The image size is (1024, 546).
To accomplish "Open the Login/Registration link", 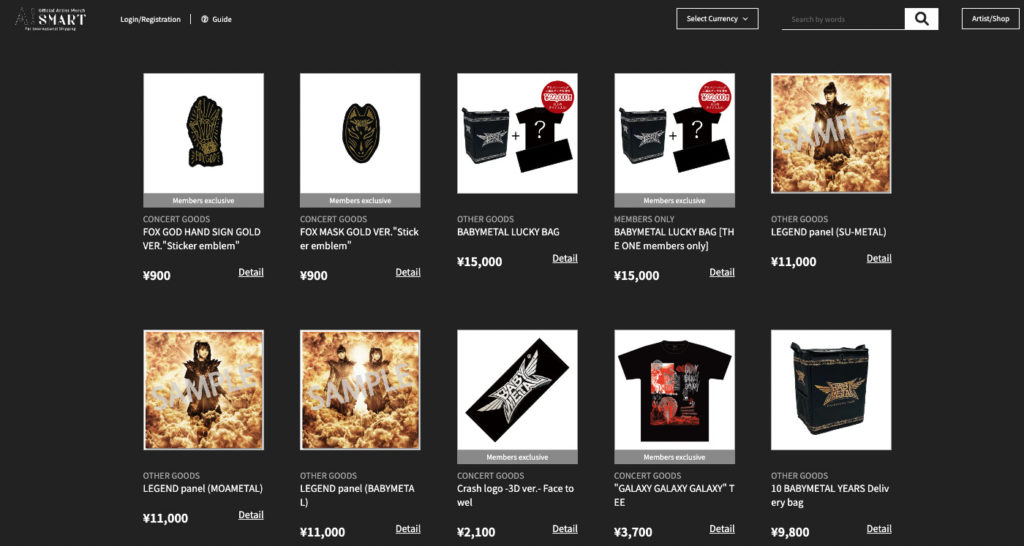I will point(150,20).
